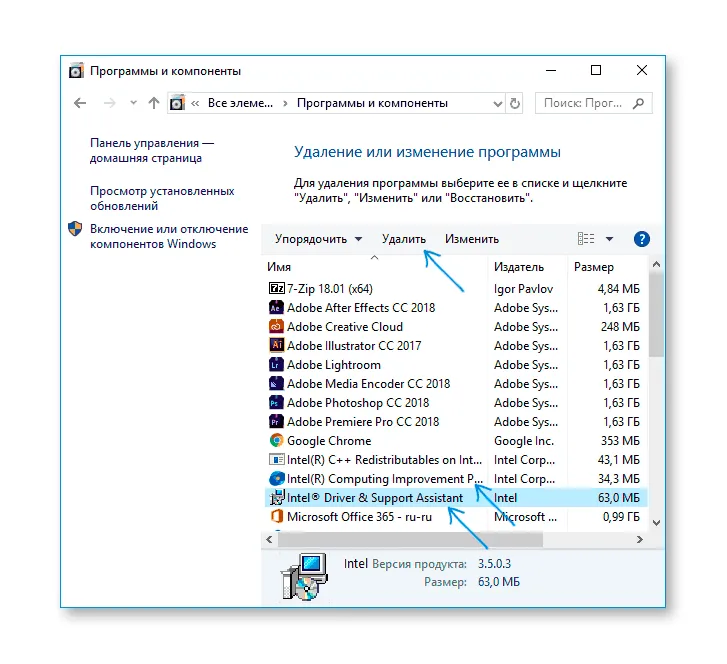Click the Control Panel icon in address bar
727x664 pixels.
tap(177, 103)
